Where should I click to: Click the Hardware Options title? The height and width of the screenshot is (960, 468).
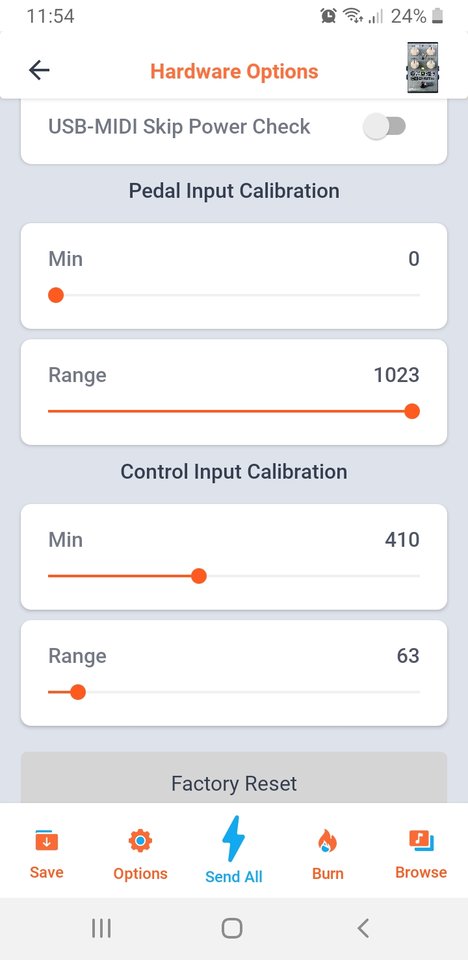[235, 72]
